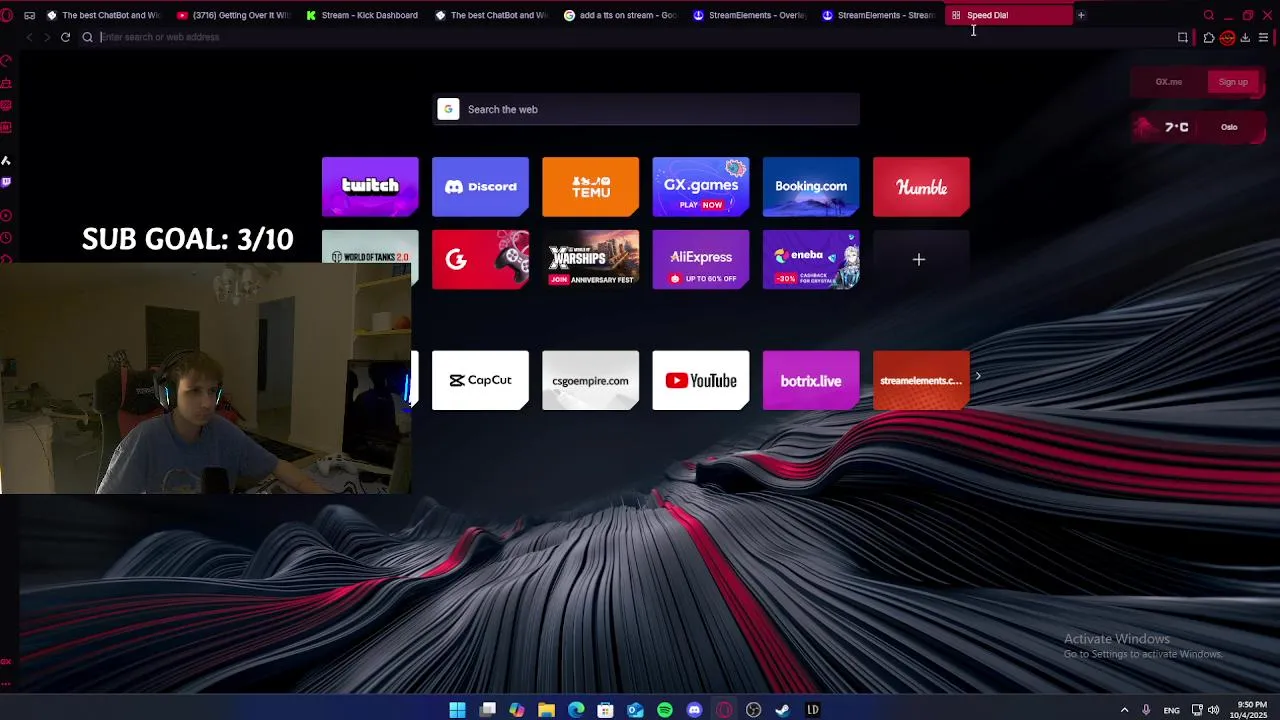Open Twitch in the sidebar
The image size is (1280, 720).
pos(6,182)
